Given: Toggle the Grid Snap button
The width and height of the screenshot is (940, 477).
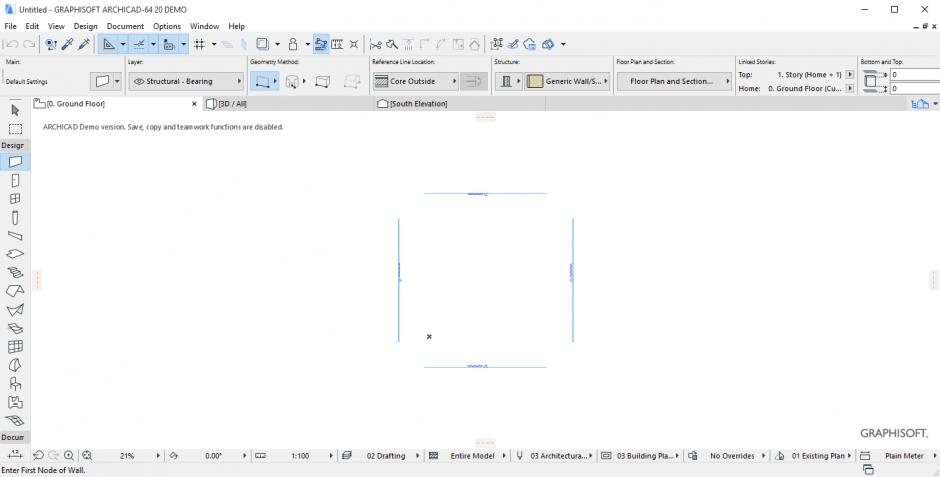Looking at the screenshot, I should (200, 44).
